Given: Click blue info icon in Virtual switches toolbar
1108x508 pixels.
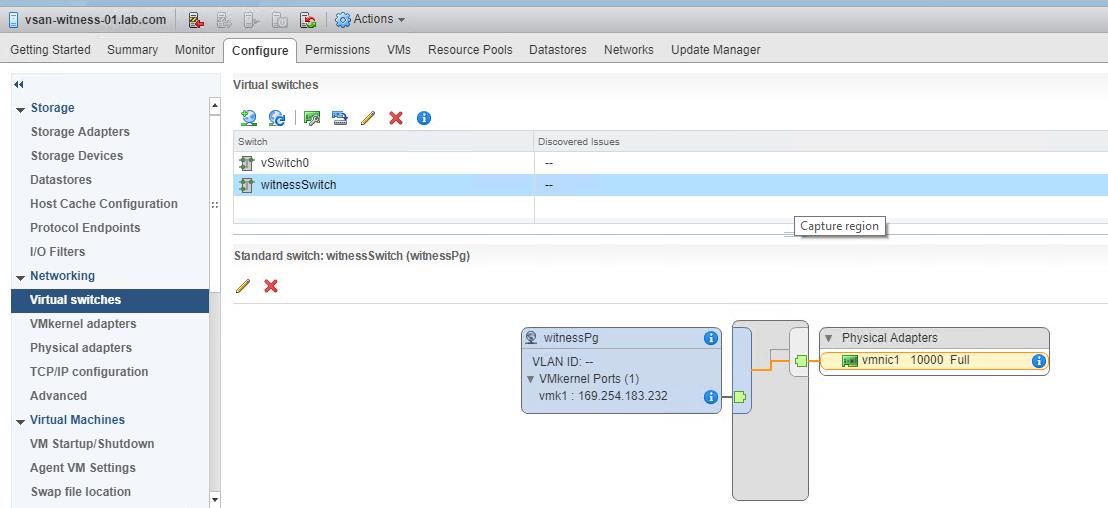Looking at the screenshot, I should 424,118.
